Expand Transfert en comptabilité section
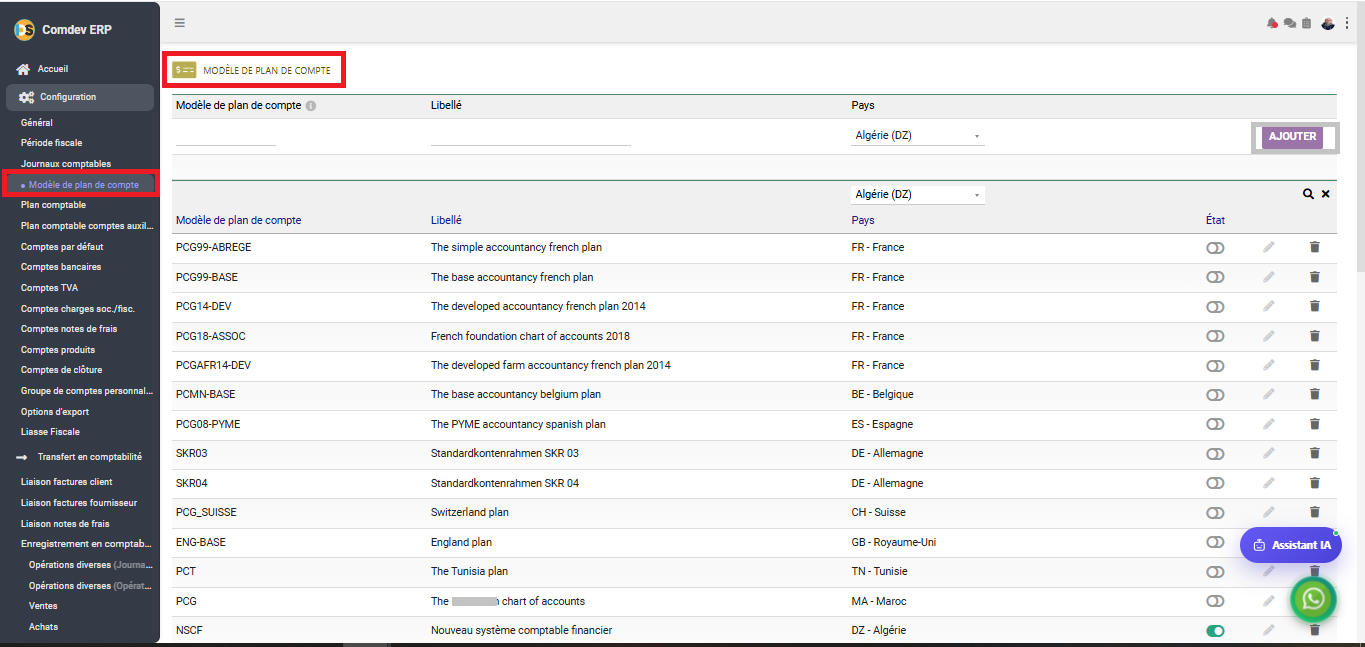Screen dimensions: 1365x647 point(80,457)
